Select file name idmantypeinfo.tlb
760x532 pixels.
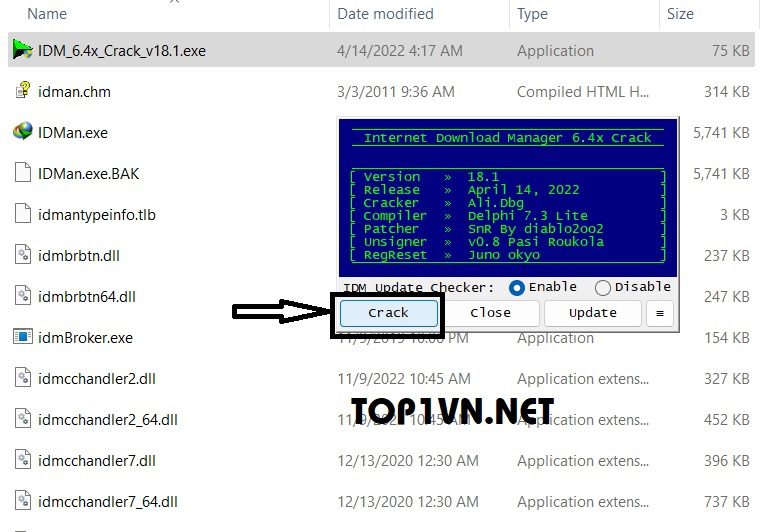(96, 215)
